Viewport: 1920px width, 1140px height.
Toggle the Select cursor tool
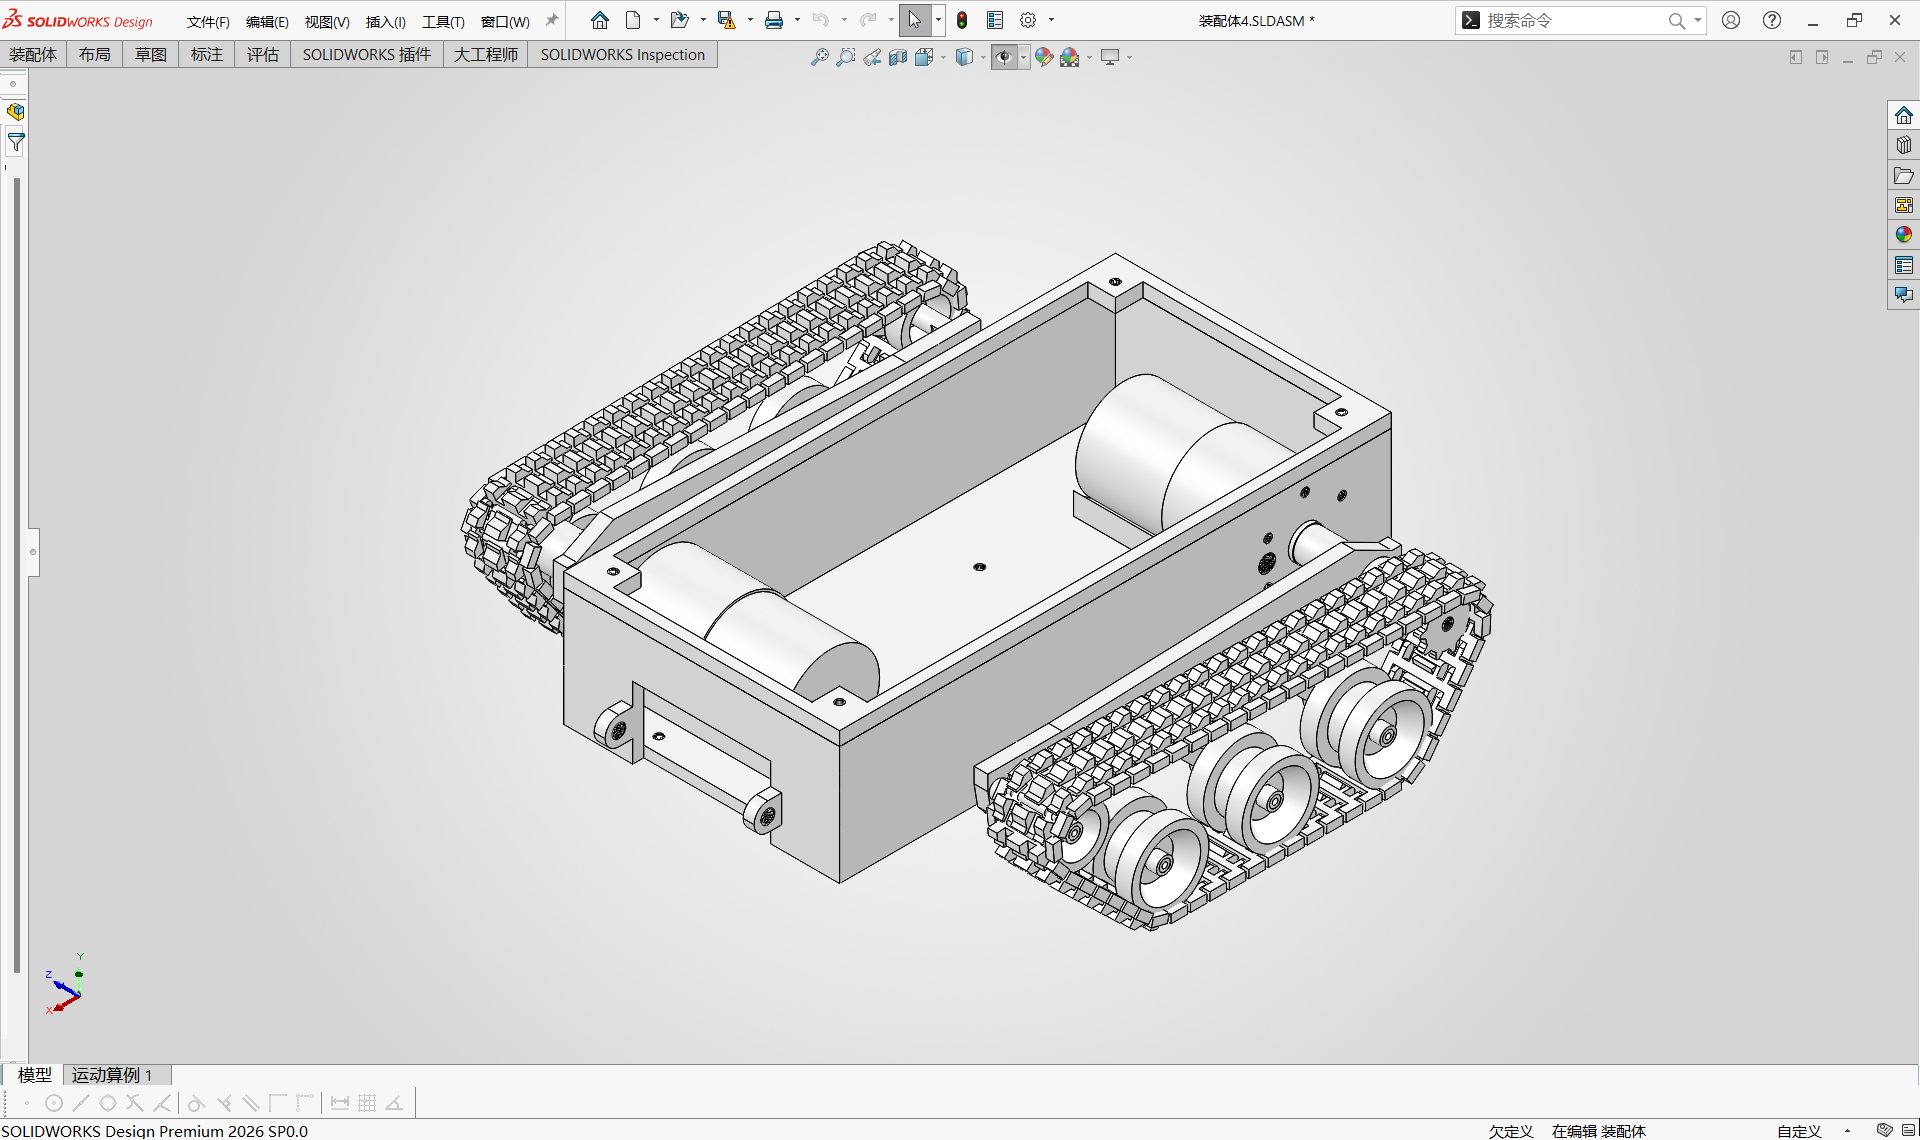point(915,20)
